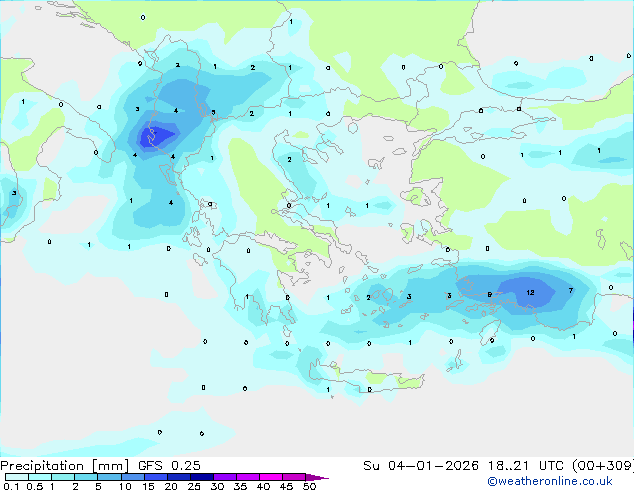Click the 10–15 mm blue legend segment
The width and height of the screenshot is (634, 490).
pos(132,477)
